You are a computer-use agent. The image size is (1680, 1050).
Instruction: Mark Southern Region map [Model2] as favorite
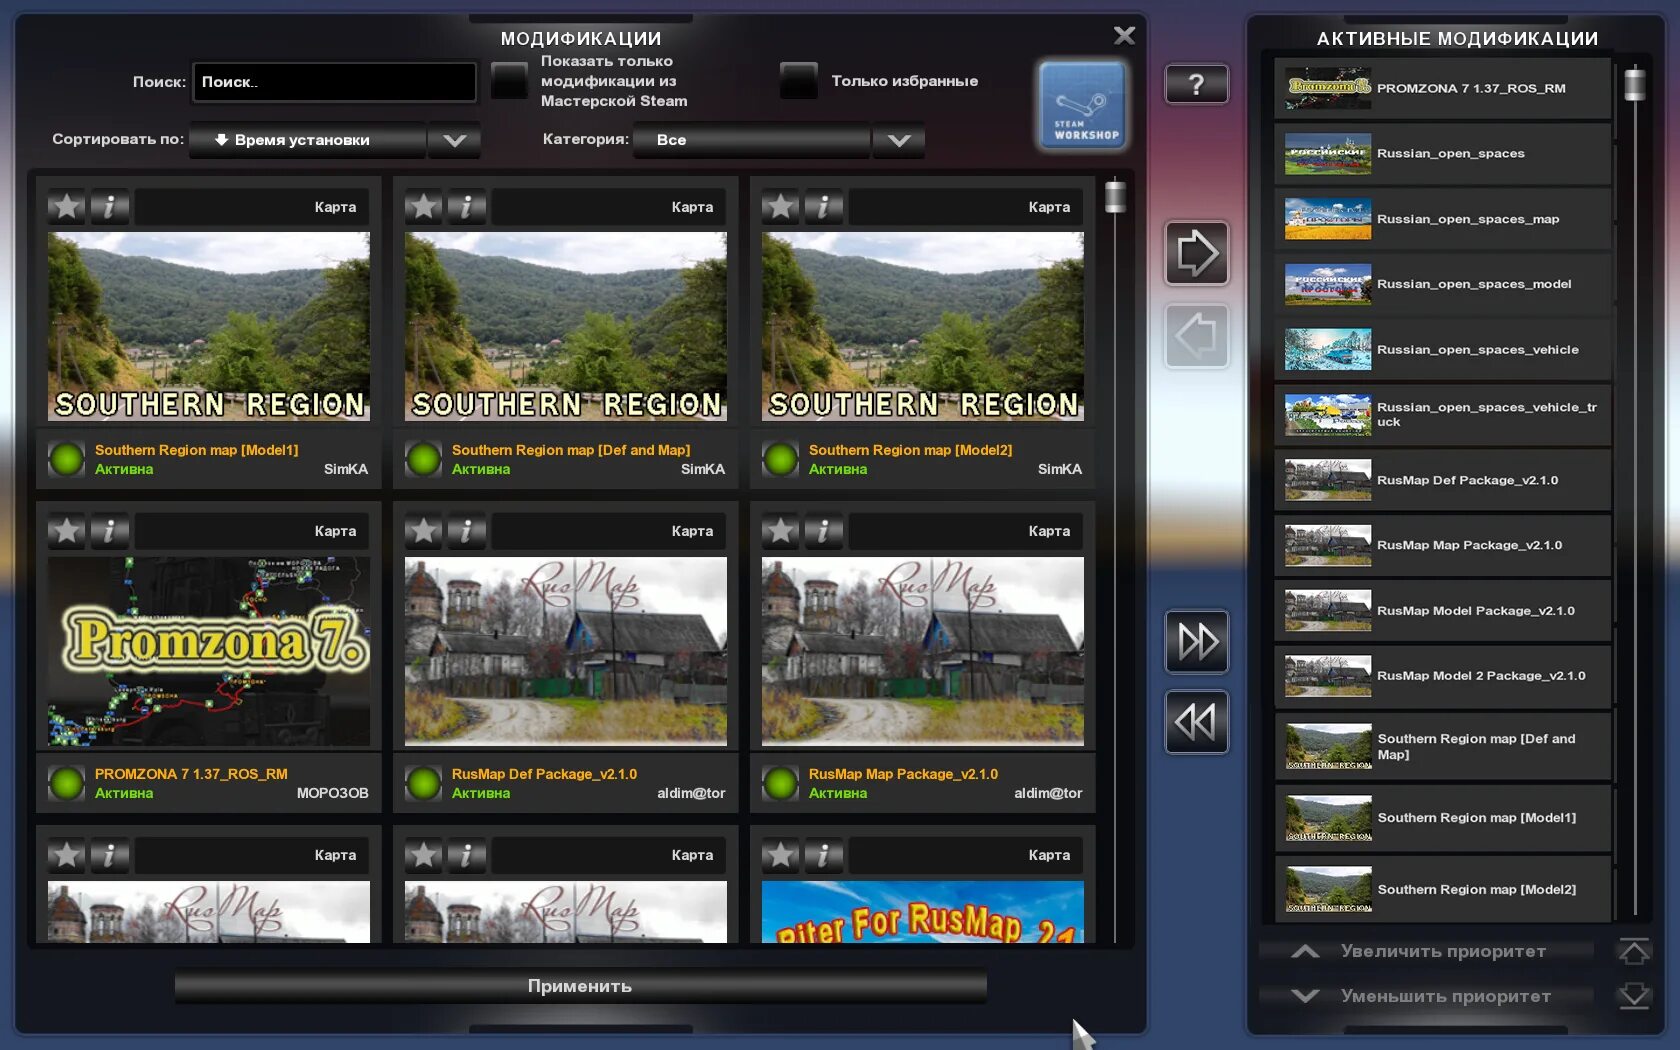point(781,207)
